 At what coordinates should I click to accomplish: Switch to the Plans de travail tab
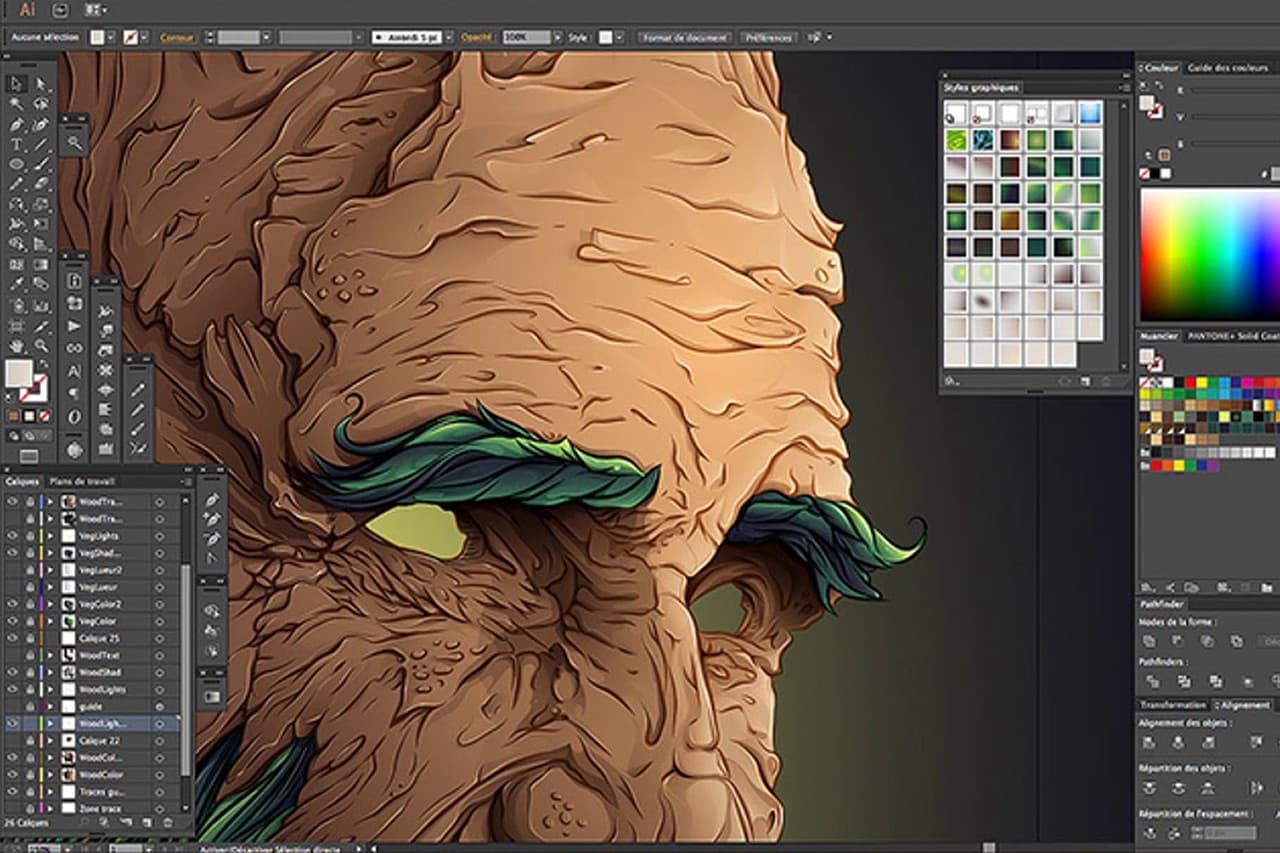pos(83,481)
